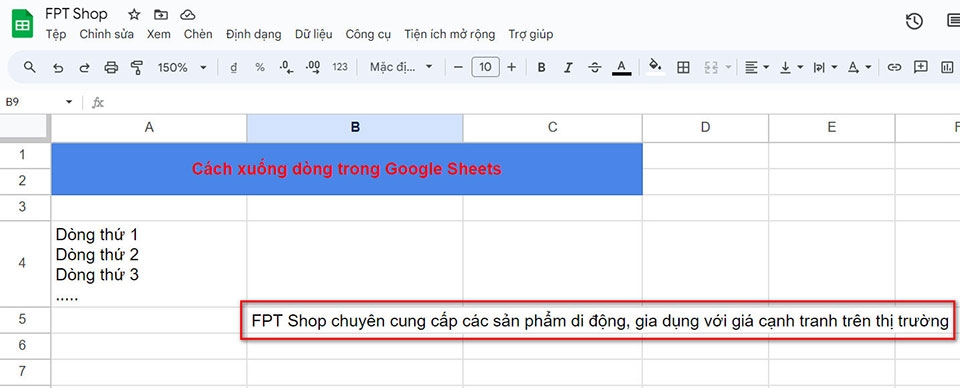This screenshot has height=388, width=960.
Task: Format as percent
Action: [x=260, y=68]
